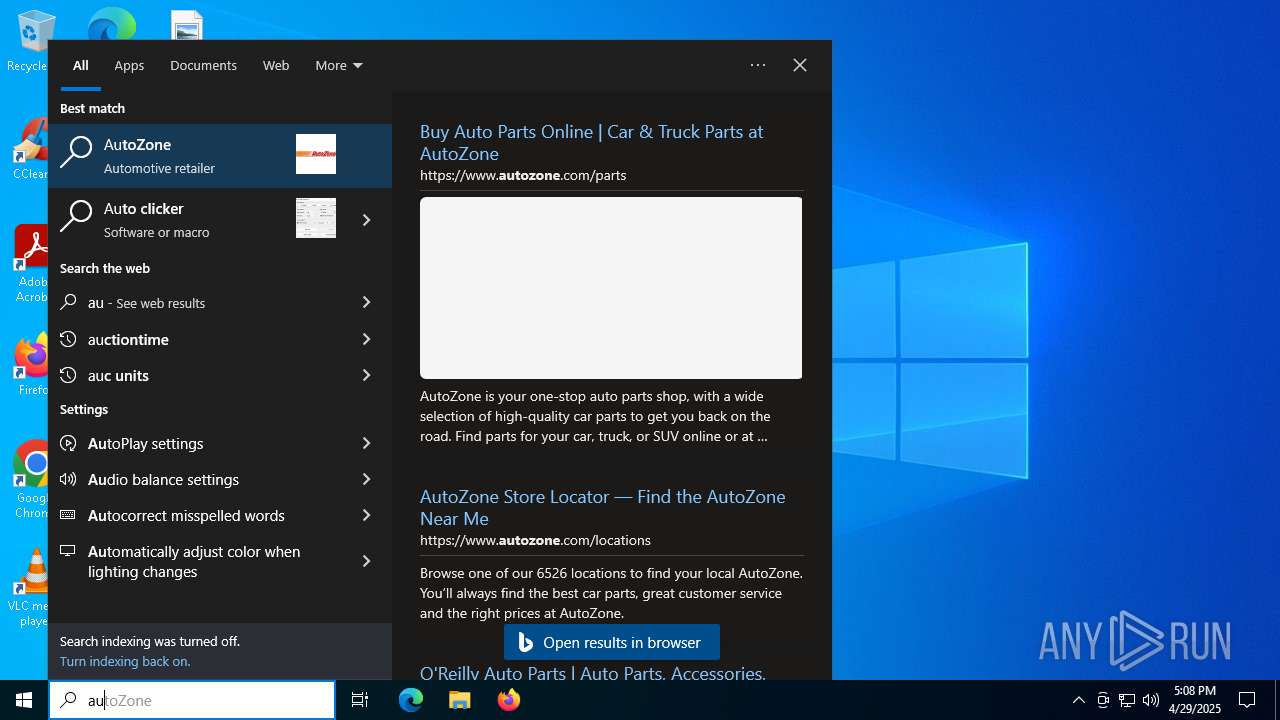Click the magnifier icon beside Auto clicker

pos(76,218)
